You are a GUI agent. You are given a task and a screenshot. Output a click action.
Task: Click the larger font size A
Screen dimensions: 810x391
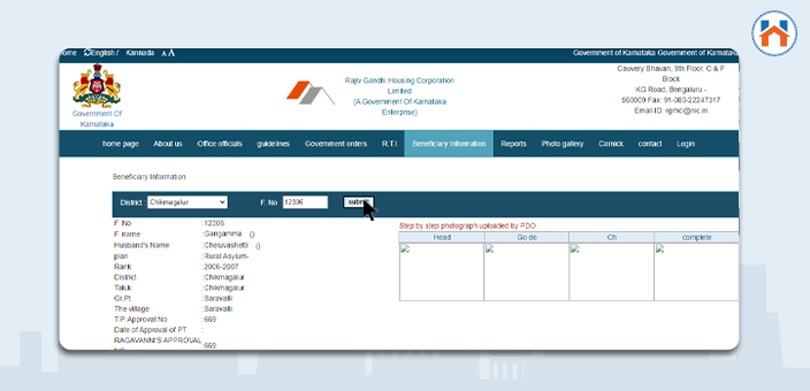coord(171,53)
